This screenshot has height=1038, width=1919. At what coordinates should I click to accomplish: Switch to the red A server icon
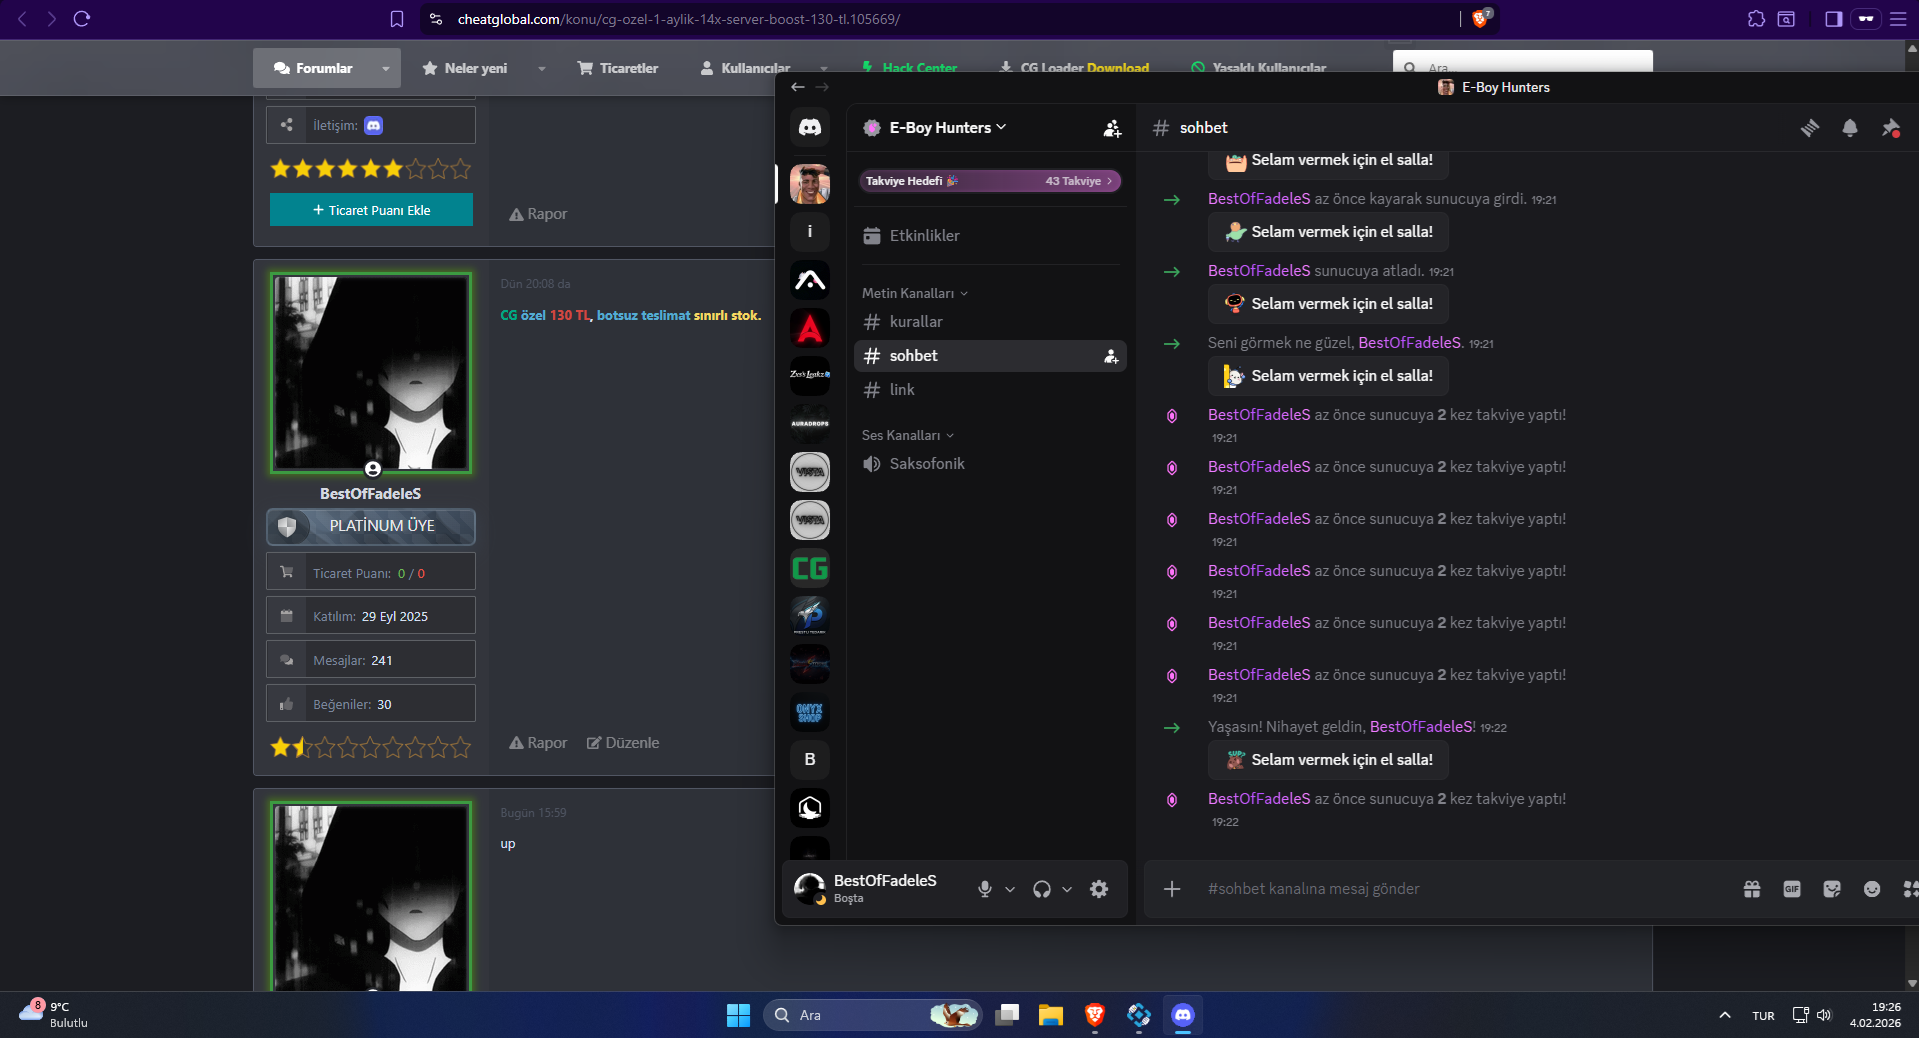point(810,328)
